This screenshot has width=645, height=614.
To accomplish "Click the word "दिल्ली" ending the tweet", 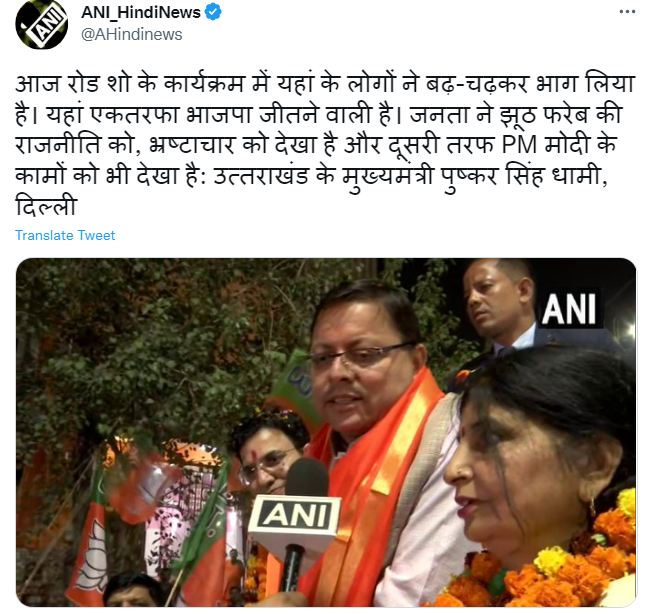I will (46, 206).
